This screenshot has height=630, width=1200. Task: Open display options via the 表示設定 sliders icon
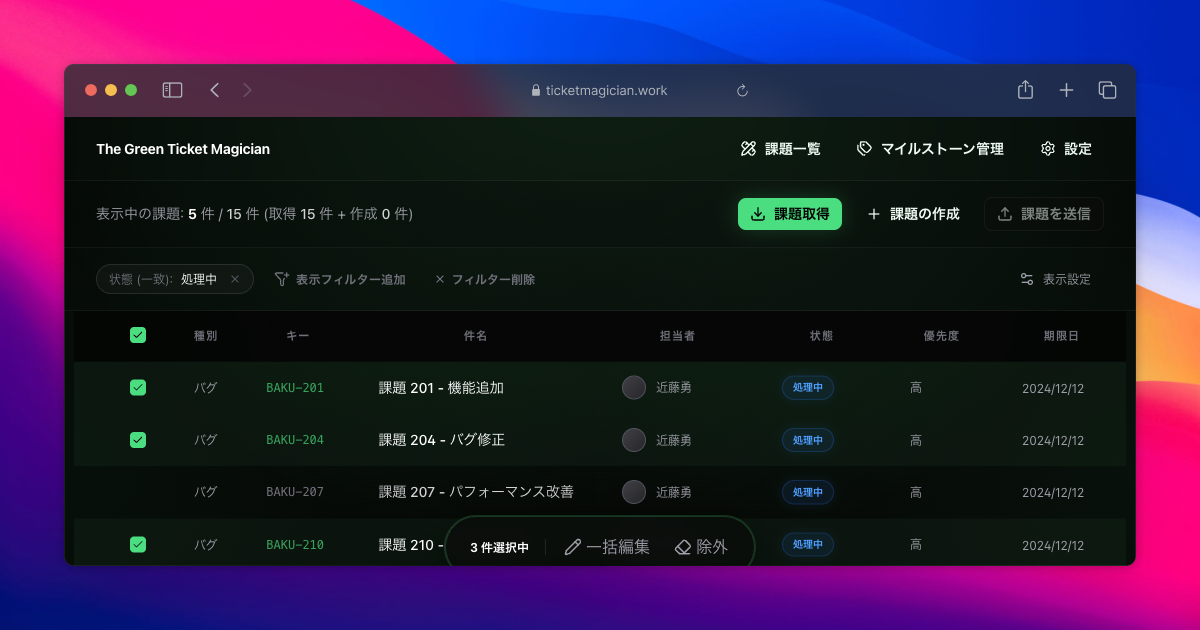tap(1026, 279)
